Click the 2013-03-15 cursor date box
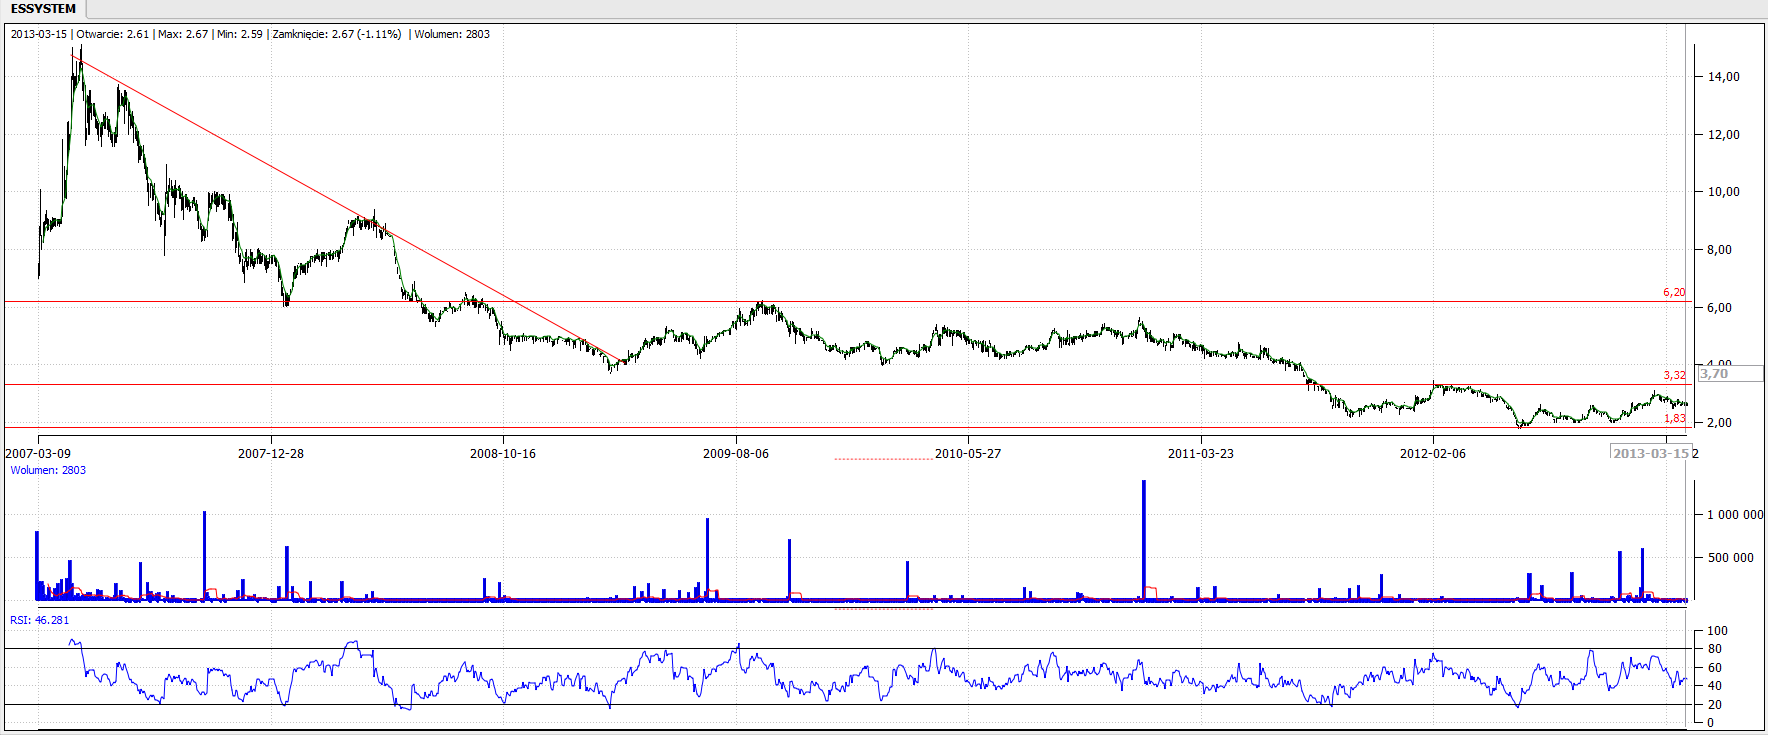This screenshot has height=735, width=1768. [1651, 453]
